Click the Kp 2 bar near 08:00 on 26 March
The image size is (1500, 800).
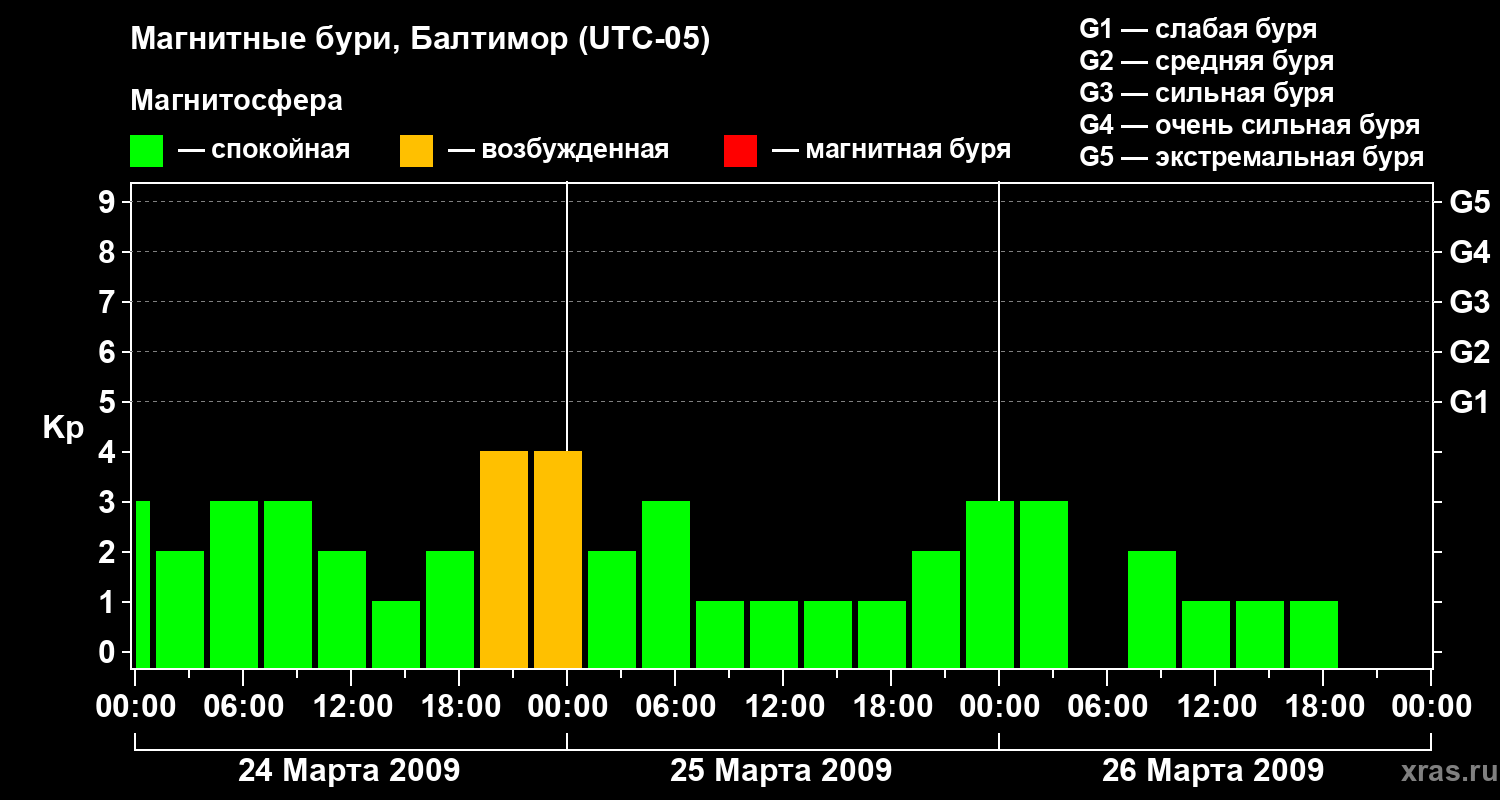pos(1152,609)
